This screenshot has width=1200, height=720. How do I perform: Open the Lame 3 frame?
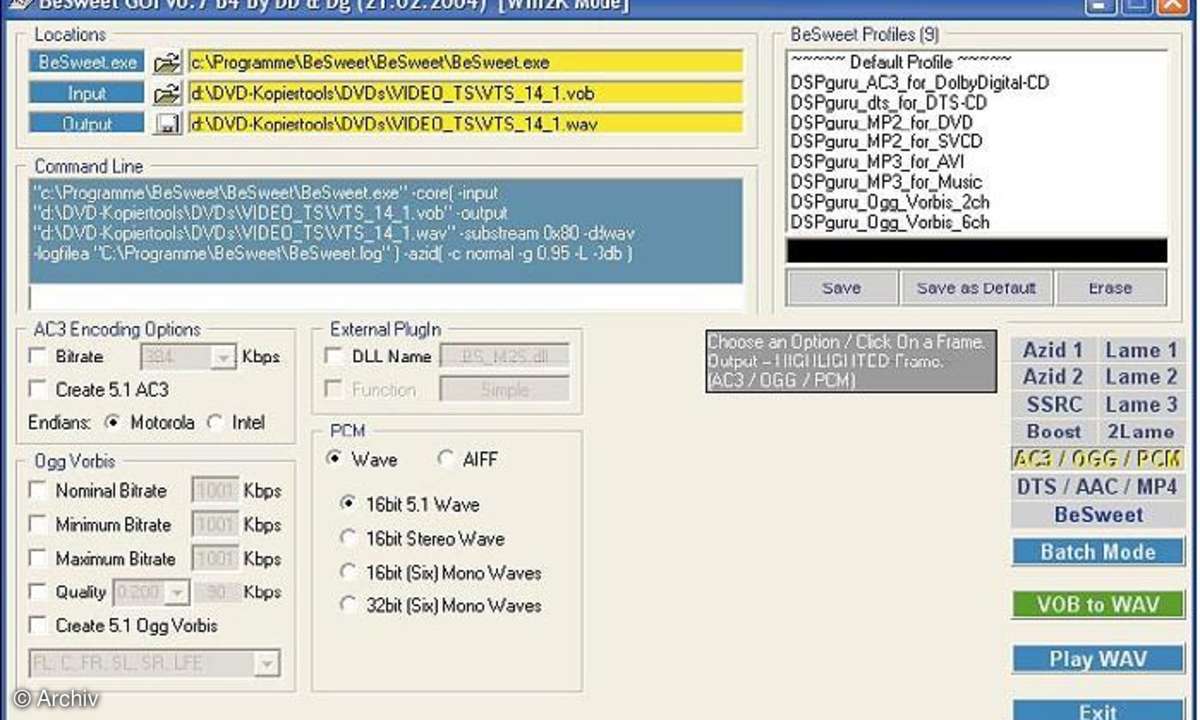tap(1141, 405)
